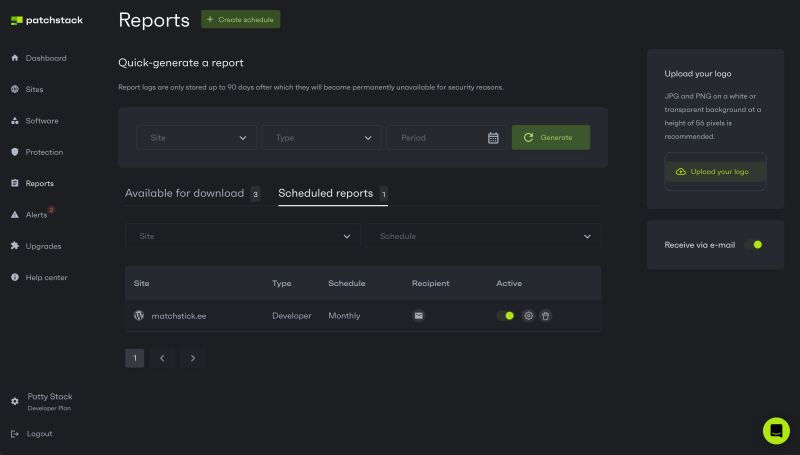Open the Type dropdown
The image size is (800, 455).
[321, 138]
